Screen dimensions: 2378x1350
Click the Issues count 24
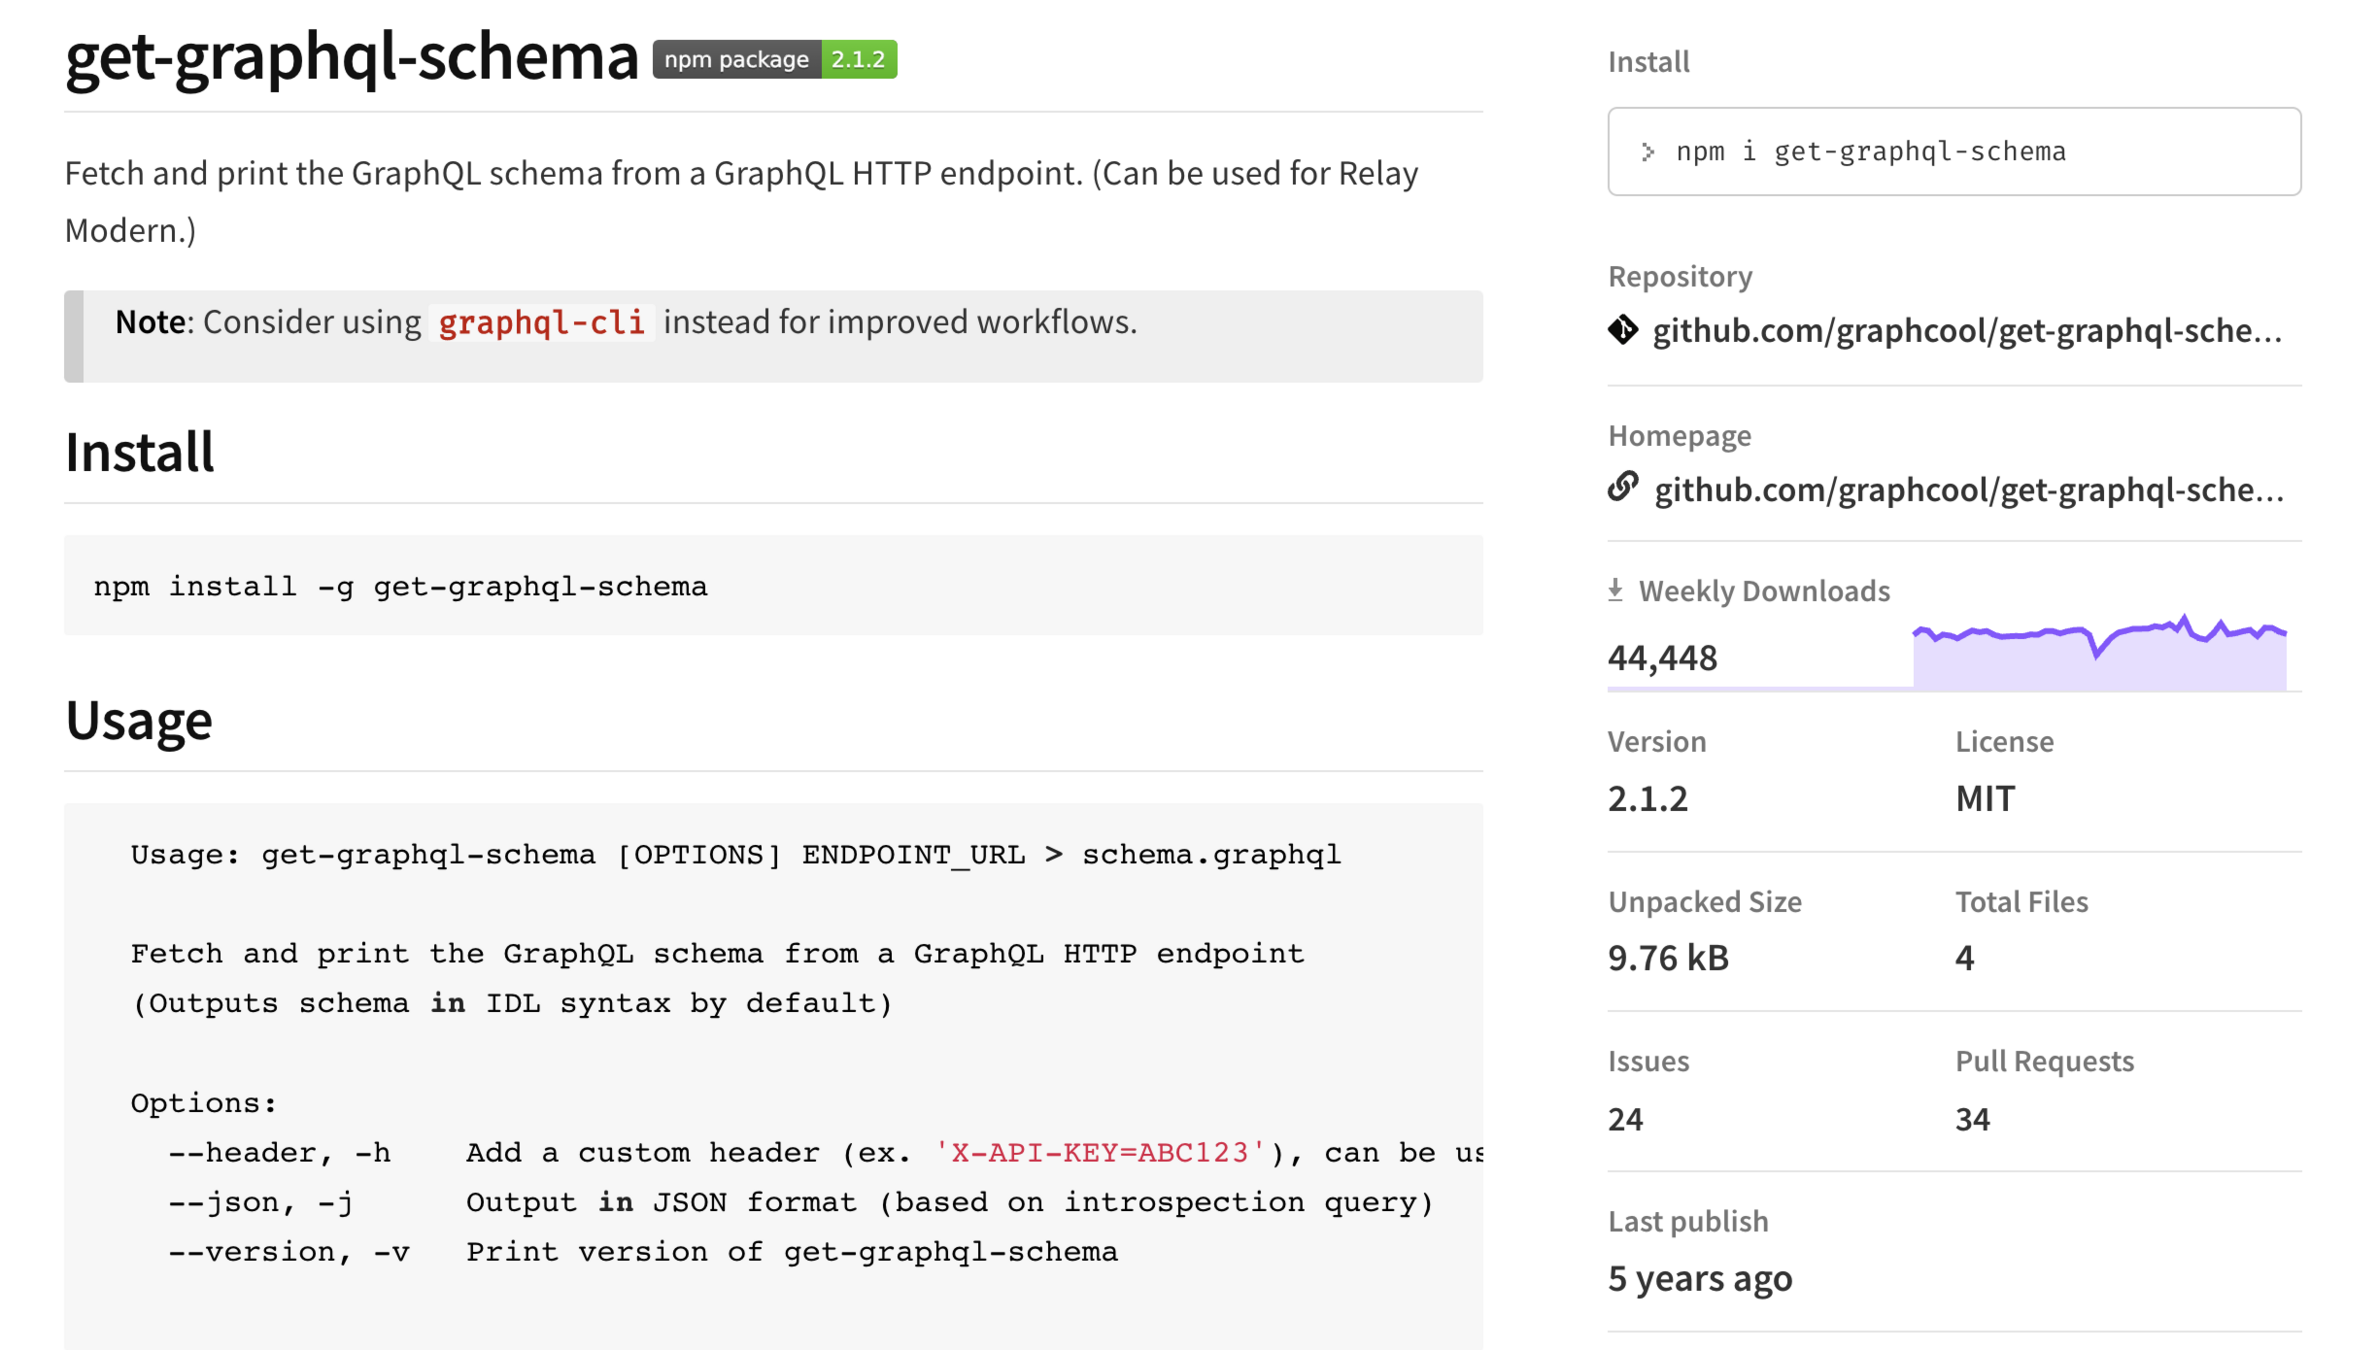pos(1625,1118)
